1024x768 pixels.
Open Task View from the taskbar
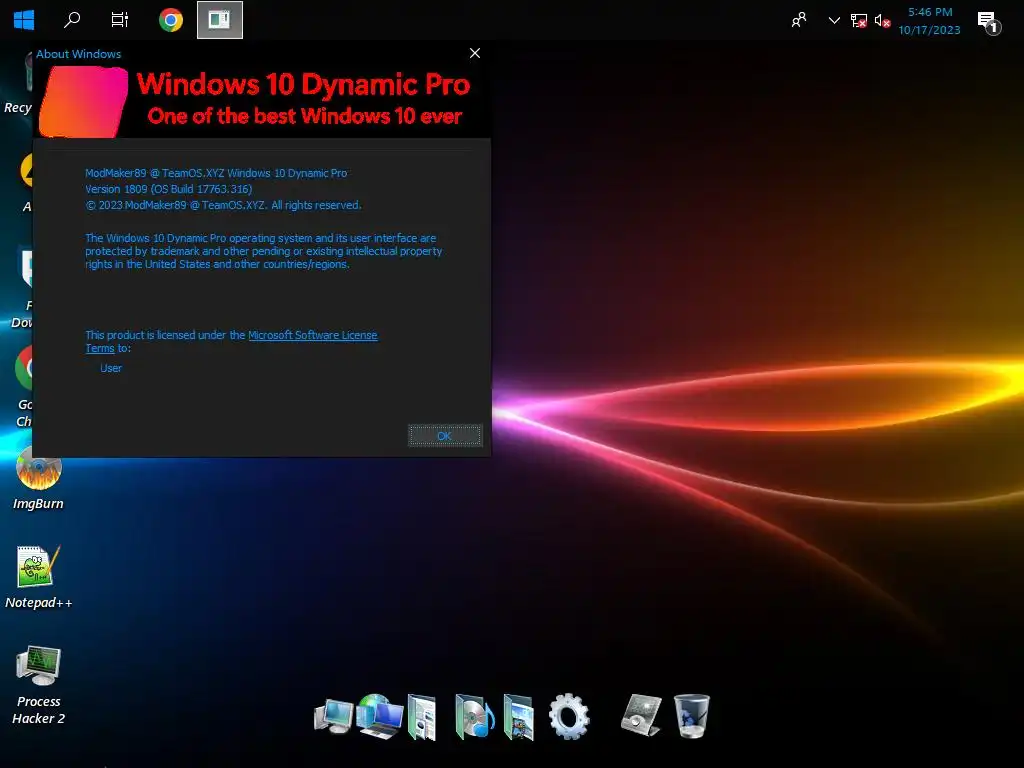click(x=120, y=20)
